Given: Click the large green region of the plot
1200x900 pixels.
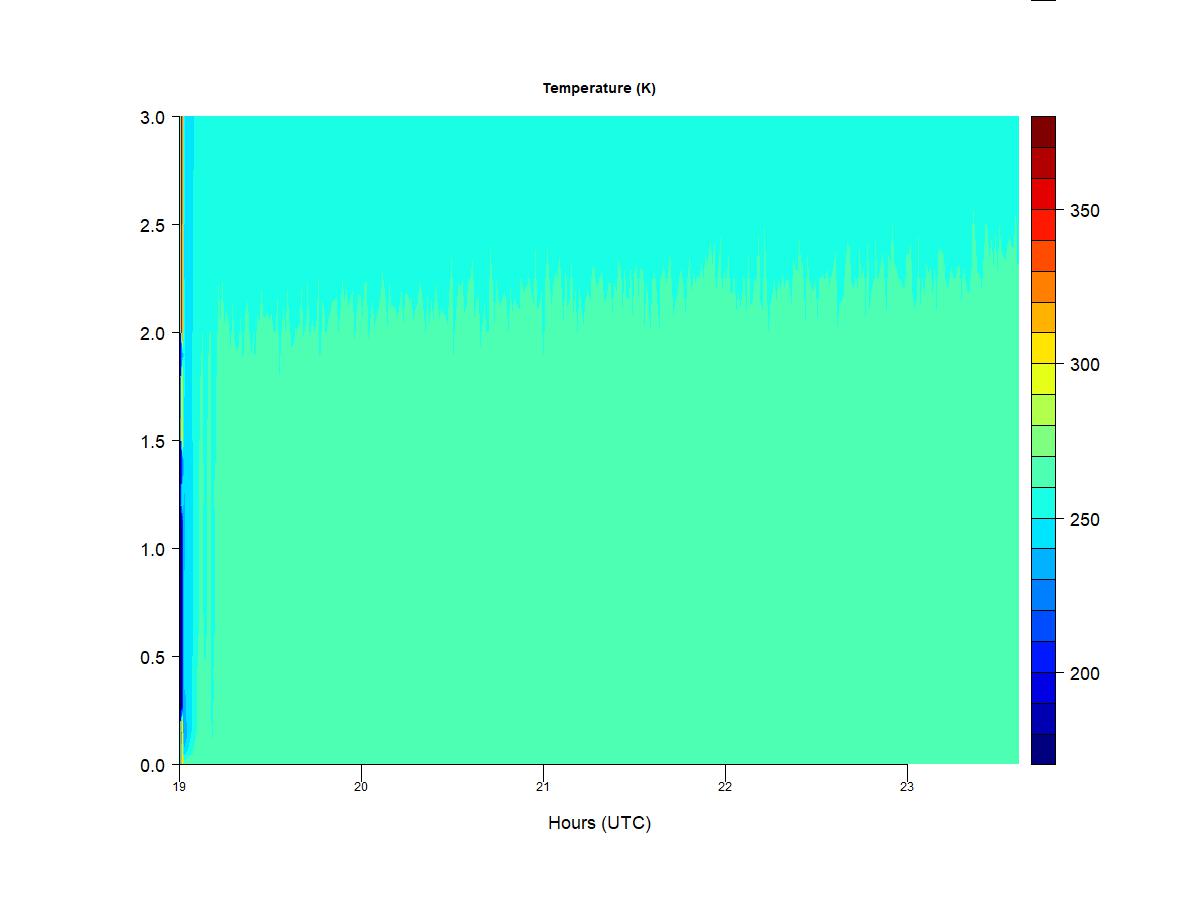Looking at the screenshot, I should point(600,550).
